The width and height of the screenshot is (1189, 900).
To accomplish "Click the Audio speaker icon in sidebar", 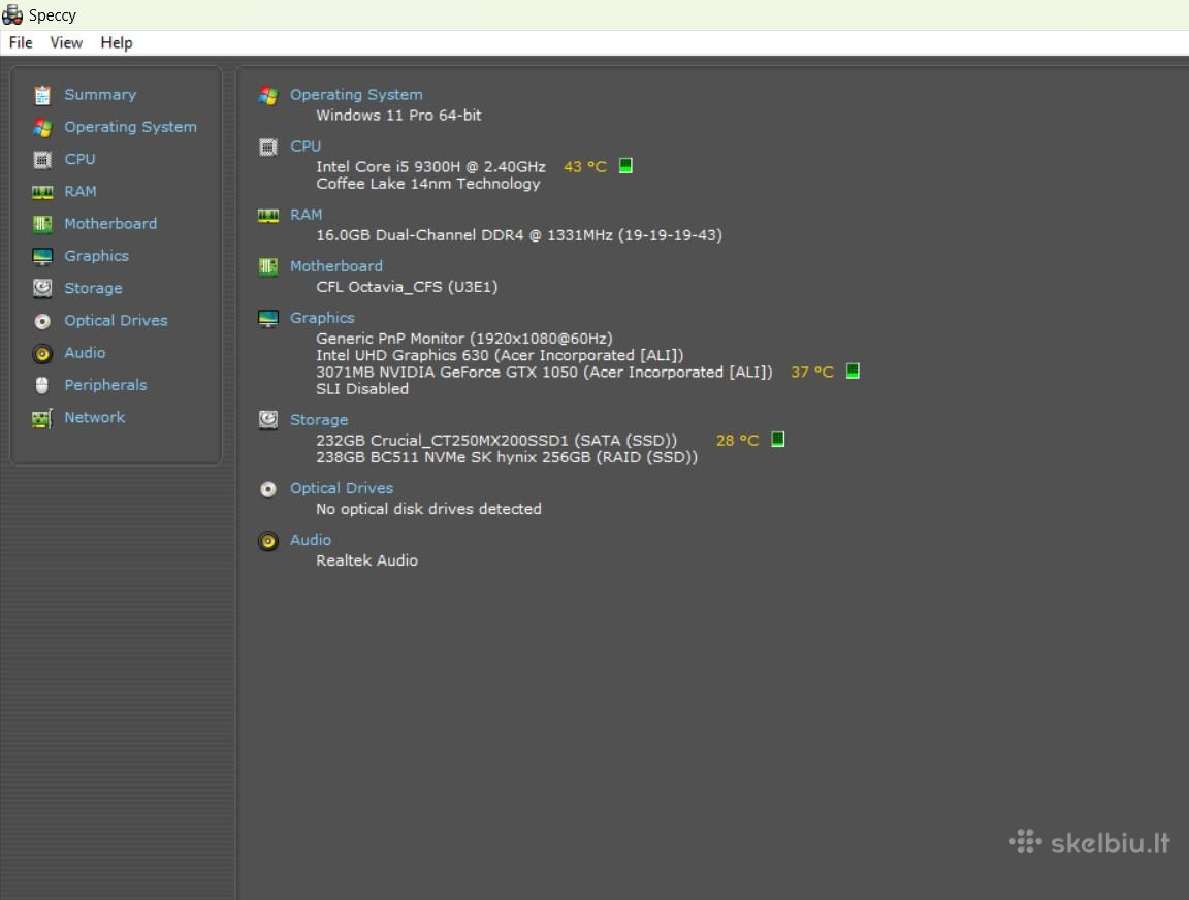I will 42,353.
